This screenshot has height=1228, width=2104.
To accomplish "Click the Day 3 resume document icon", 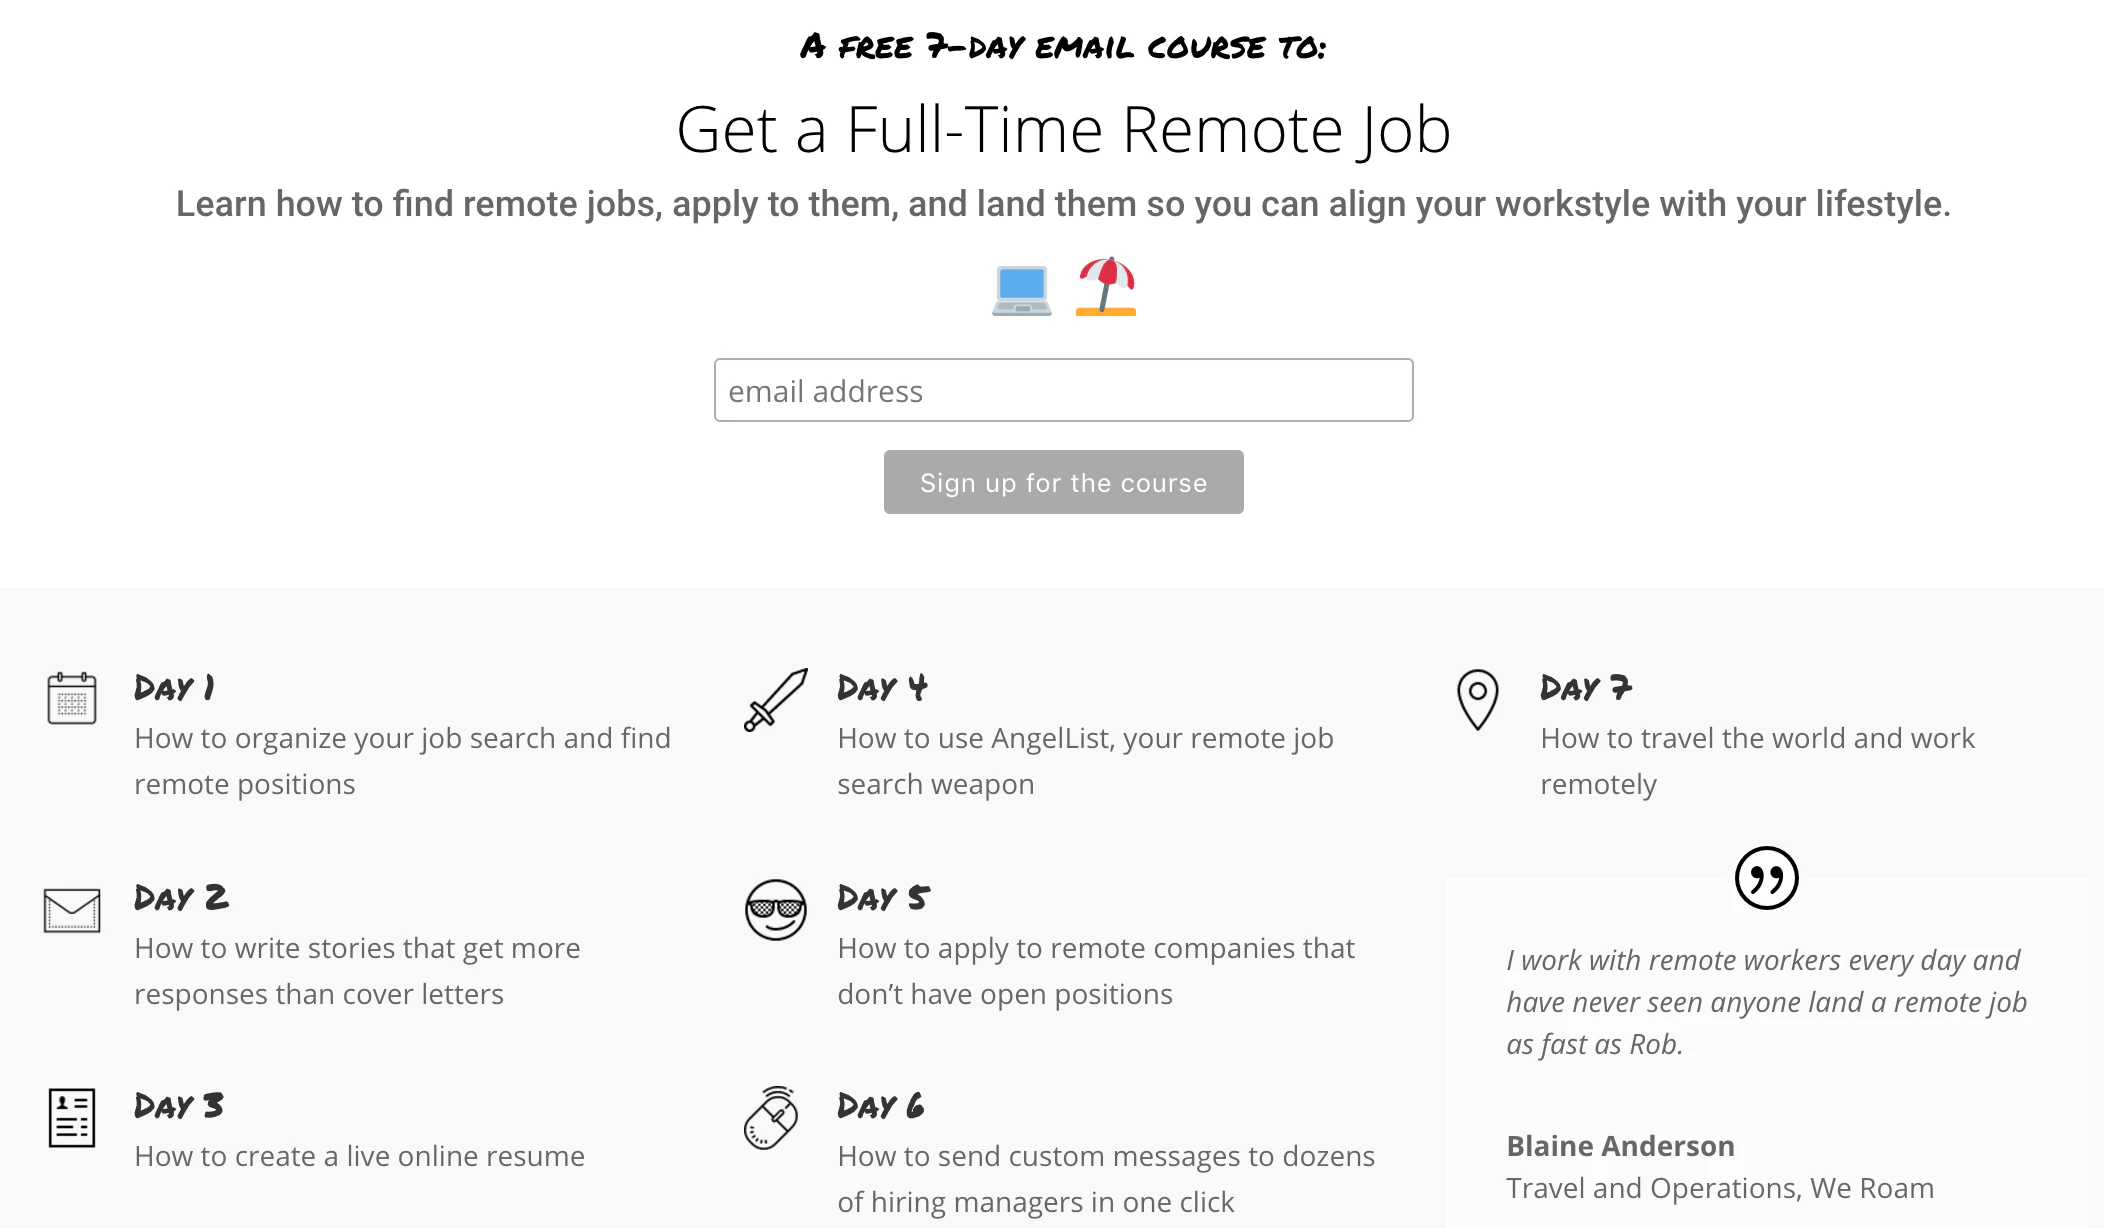I will pos(71,1120).
